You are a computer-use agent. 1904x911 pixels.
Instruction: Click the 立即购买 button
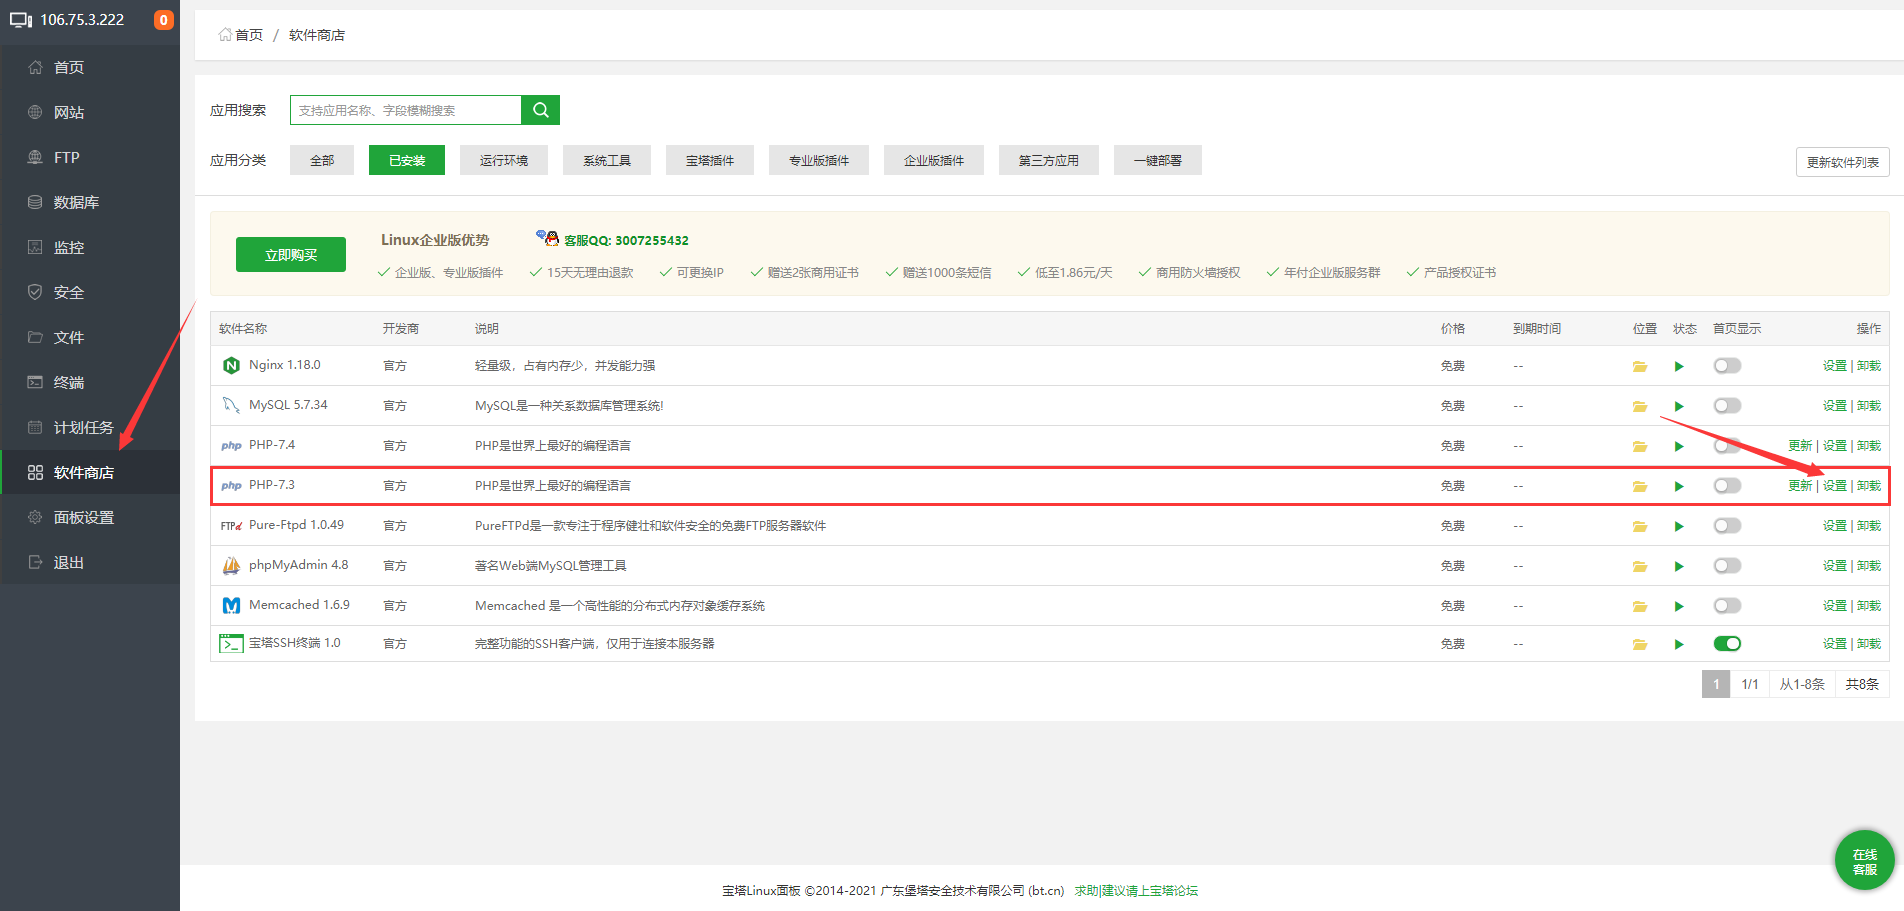[291, 255]
